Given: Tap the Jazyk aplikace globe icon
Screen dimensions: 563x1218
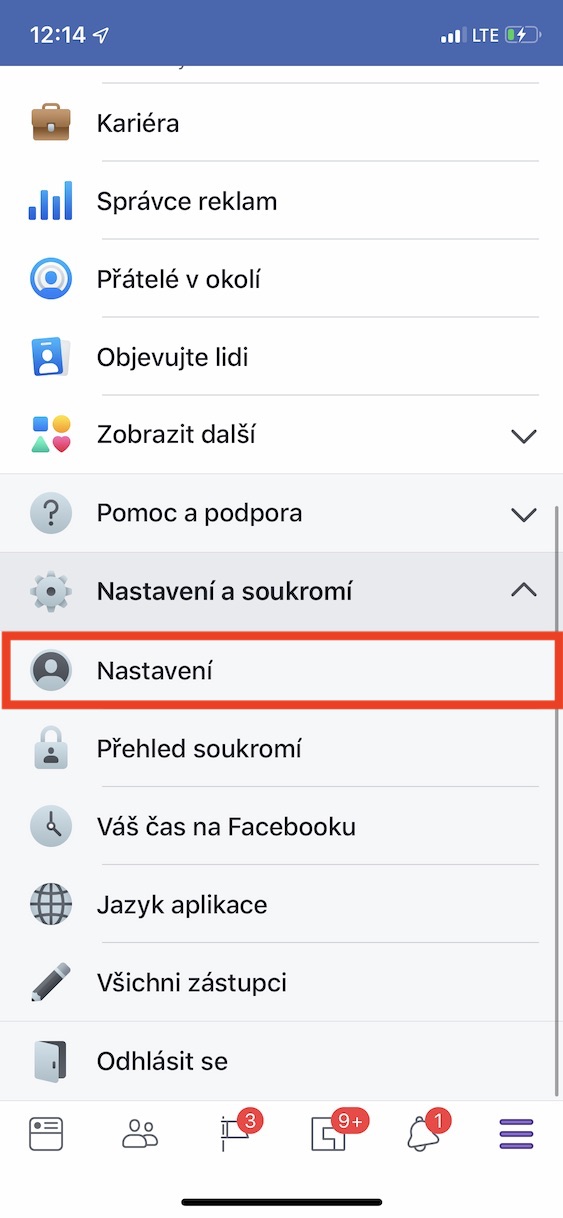Looking at the screenshot, I should (x=50, y=905).
